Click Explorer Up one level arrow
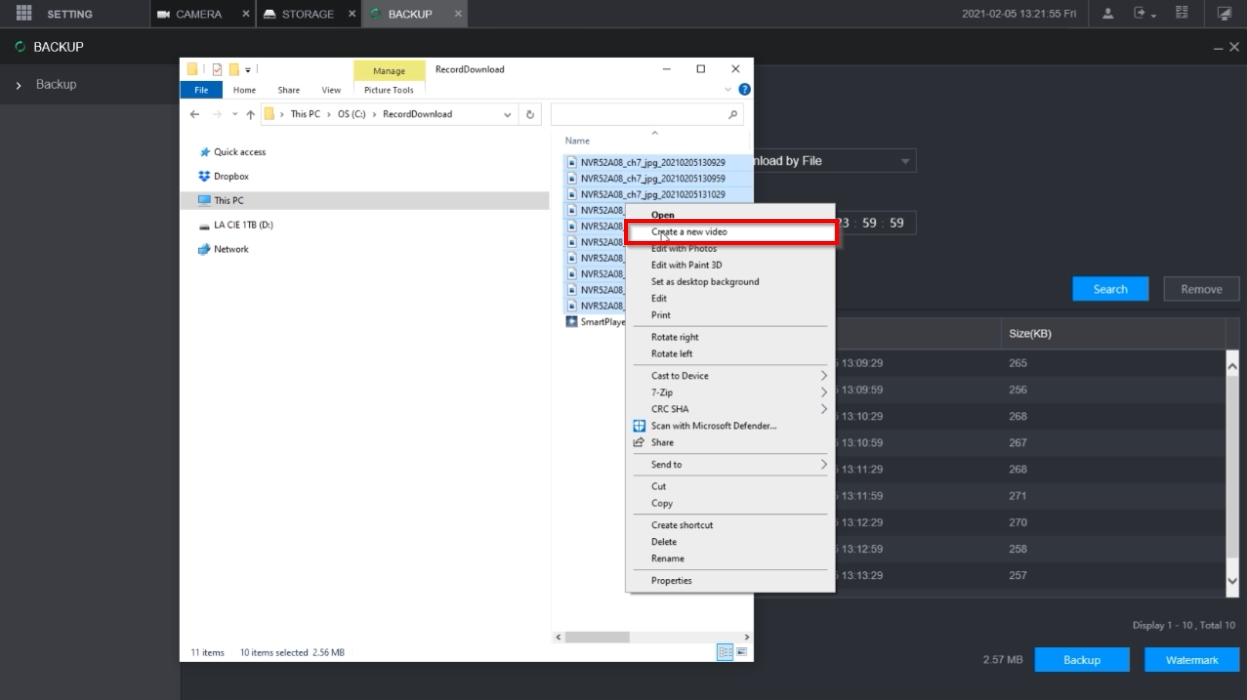The height and width of the screenshot is (700, 1247). tap(250, 114)
